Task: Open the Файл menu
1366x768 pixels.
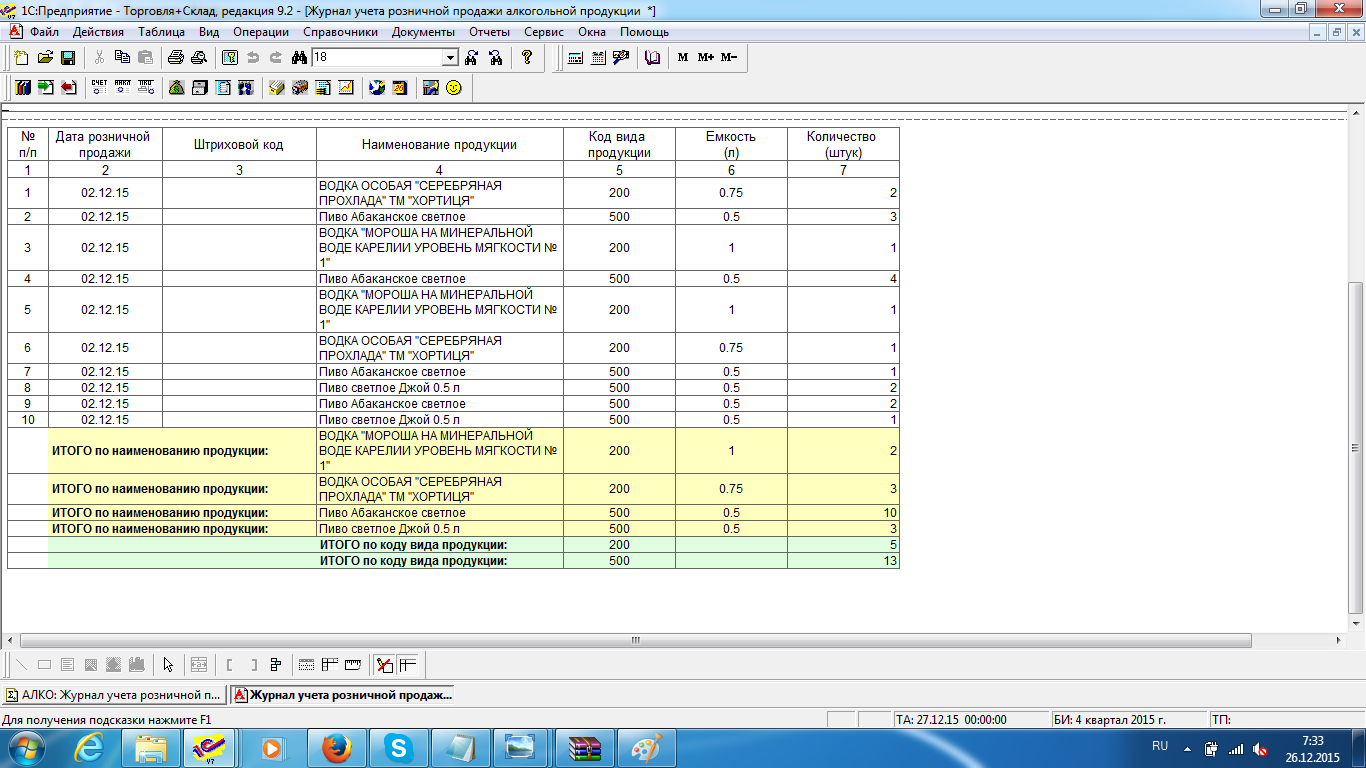Action: point(44,32)
